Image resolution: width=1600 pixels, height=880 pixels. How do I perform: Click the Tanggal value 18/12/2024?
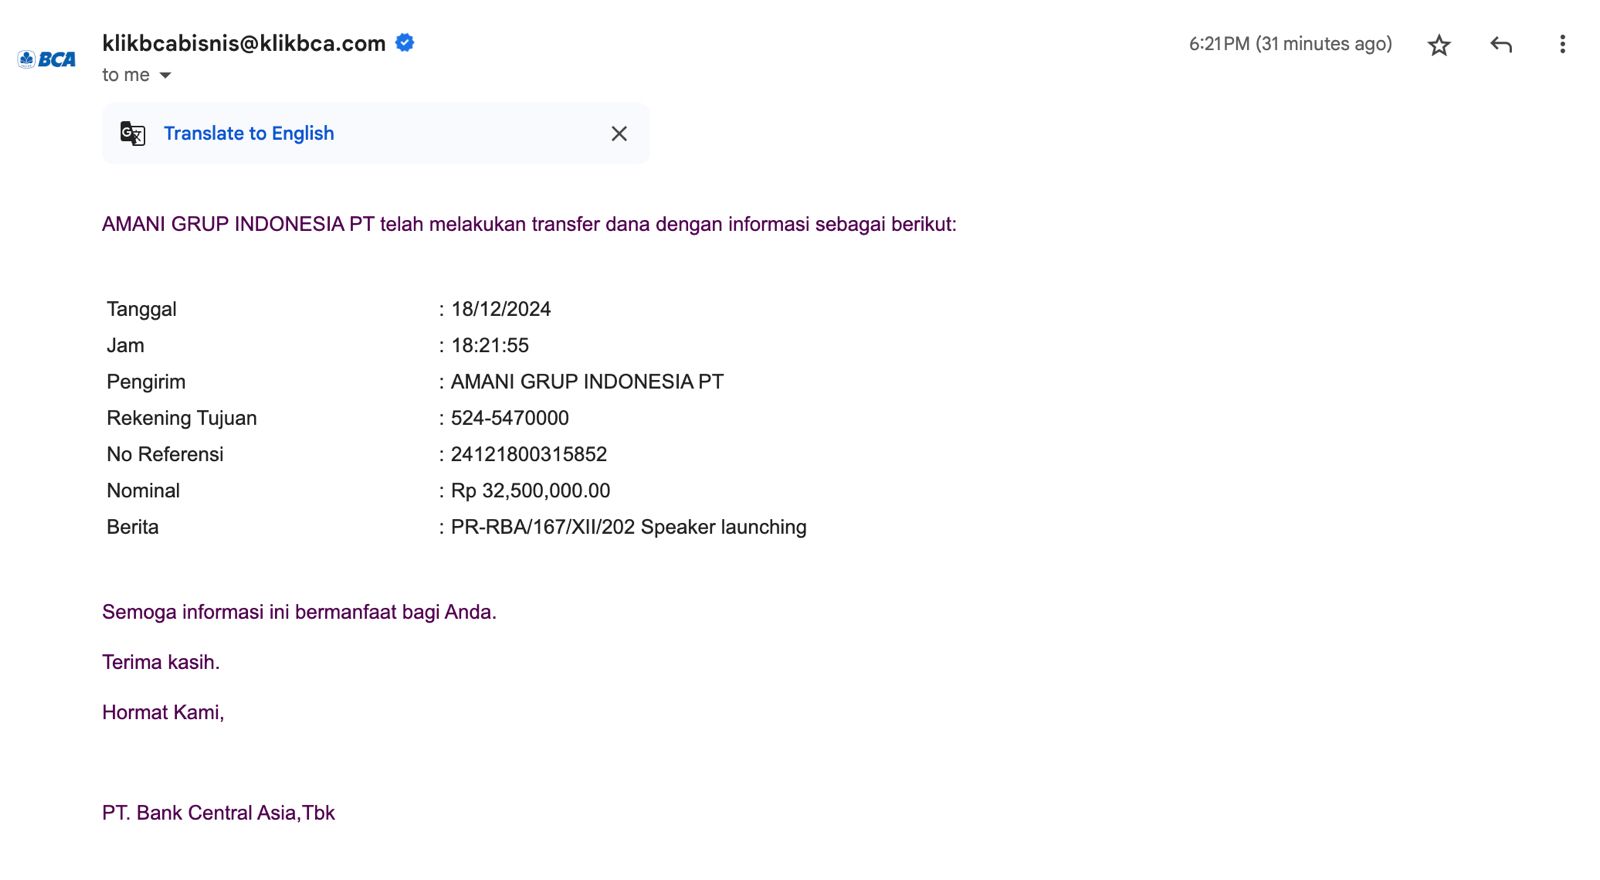501,309
